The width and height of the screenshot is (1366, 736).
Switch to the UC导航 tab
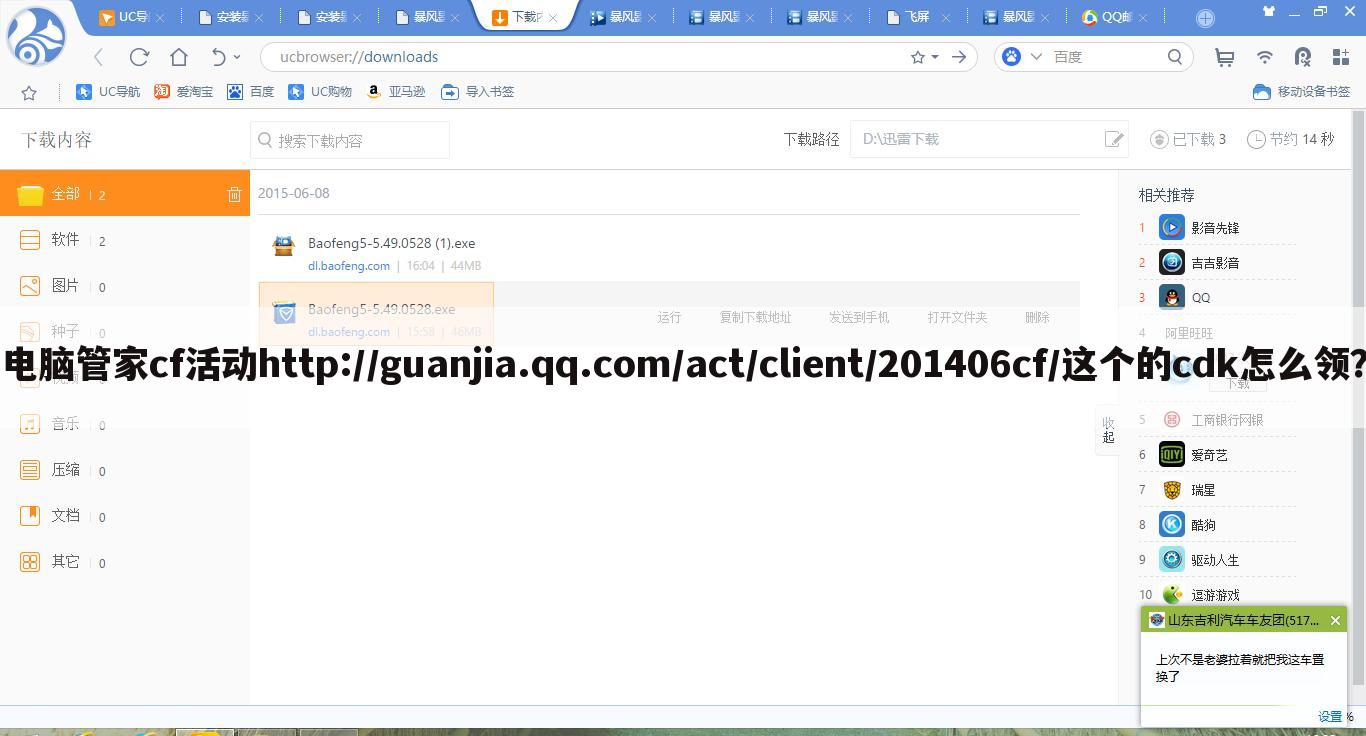(x=133, y=17)
